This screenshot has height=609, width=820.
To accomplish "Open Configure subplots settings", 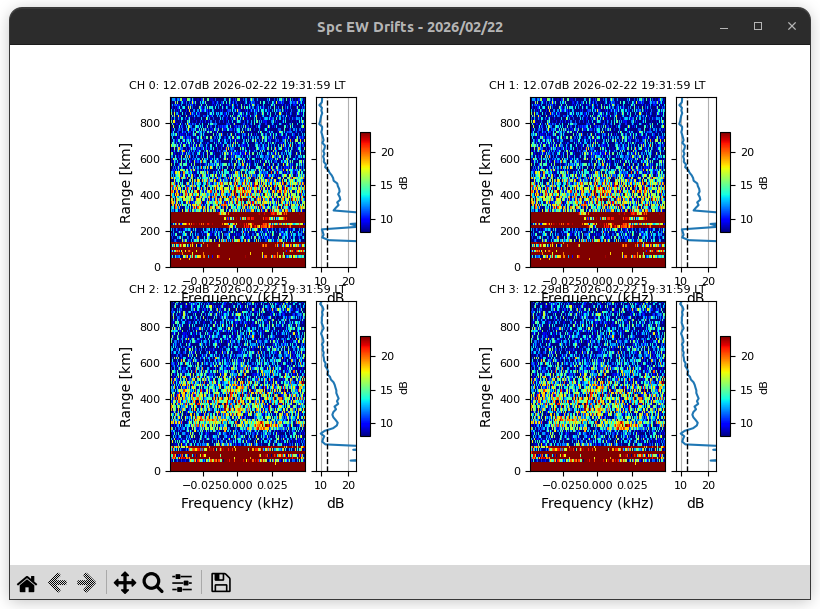I will tap(182, 583).
